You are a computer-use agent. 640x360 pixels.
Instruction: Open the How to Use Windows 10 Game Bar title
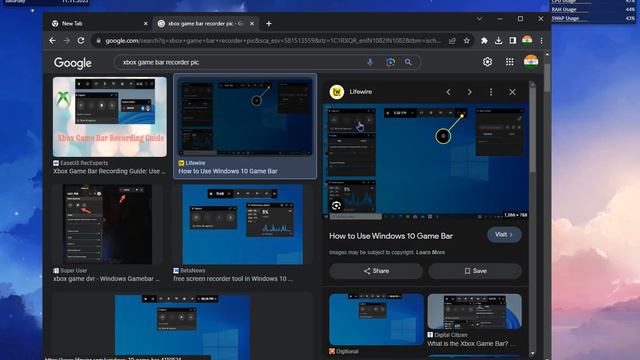pyautogui.click(x=391, y=236)
